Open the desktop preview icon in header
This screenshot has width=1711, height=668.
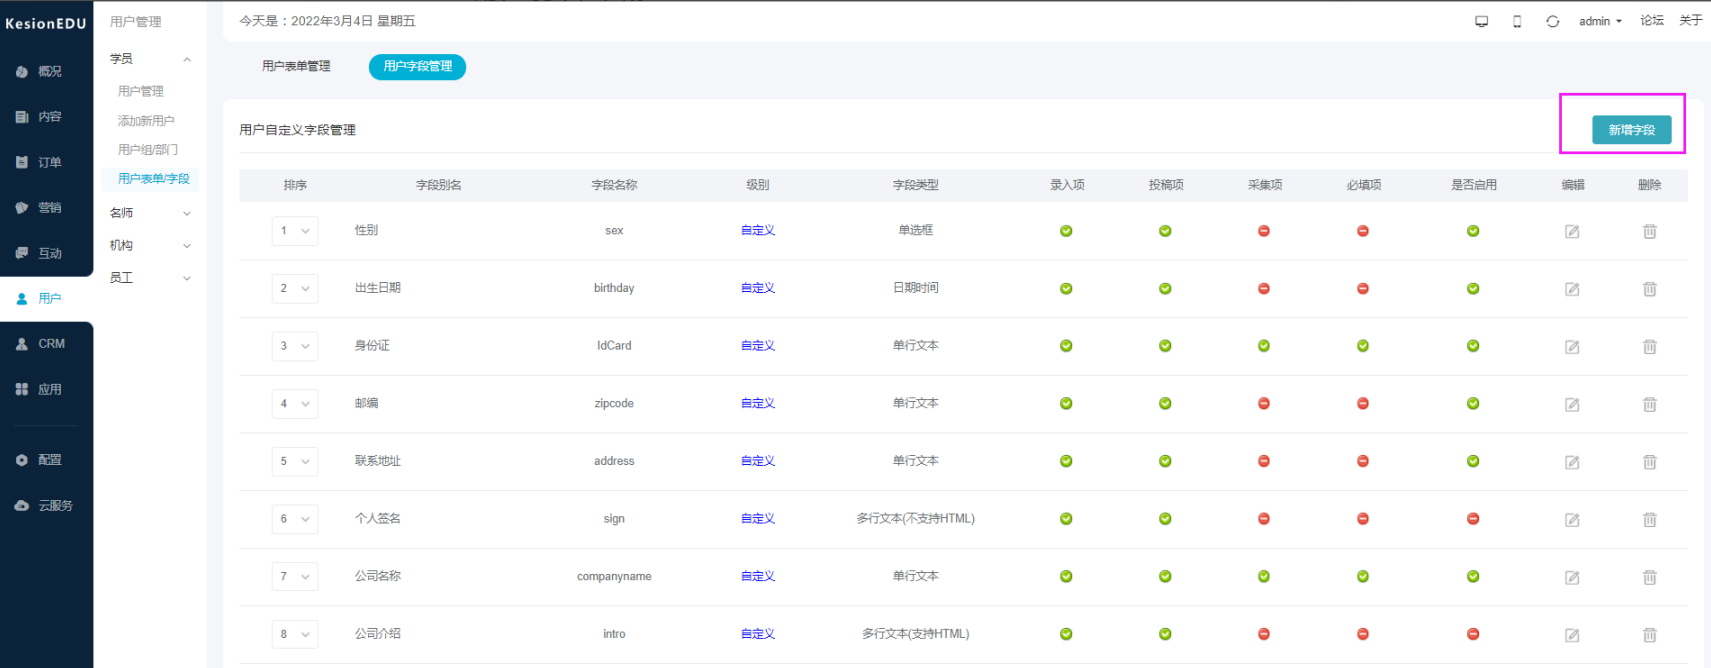1481,21
